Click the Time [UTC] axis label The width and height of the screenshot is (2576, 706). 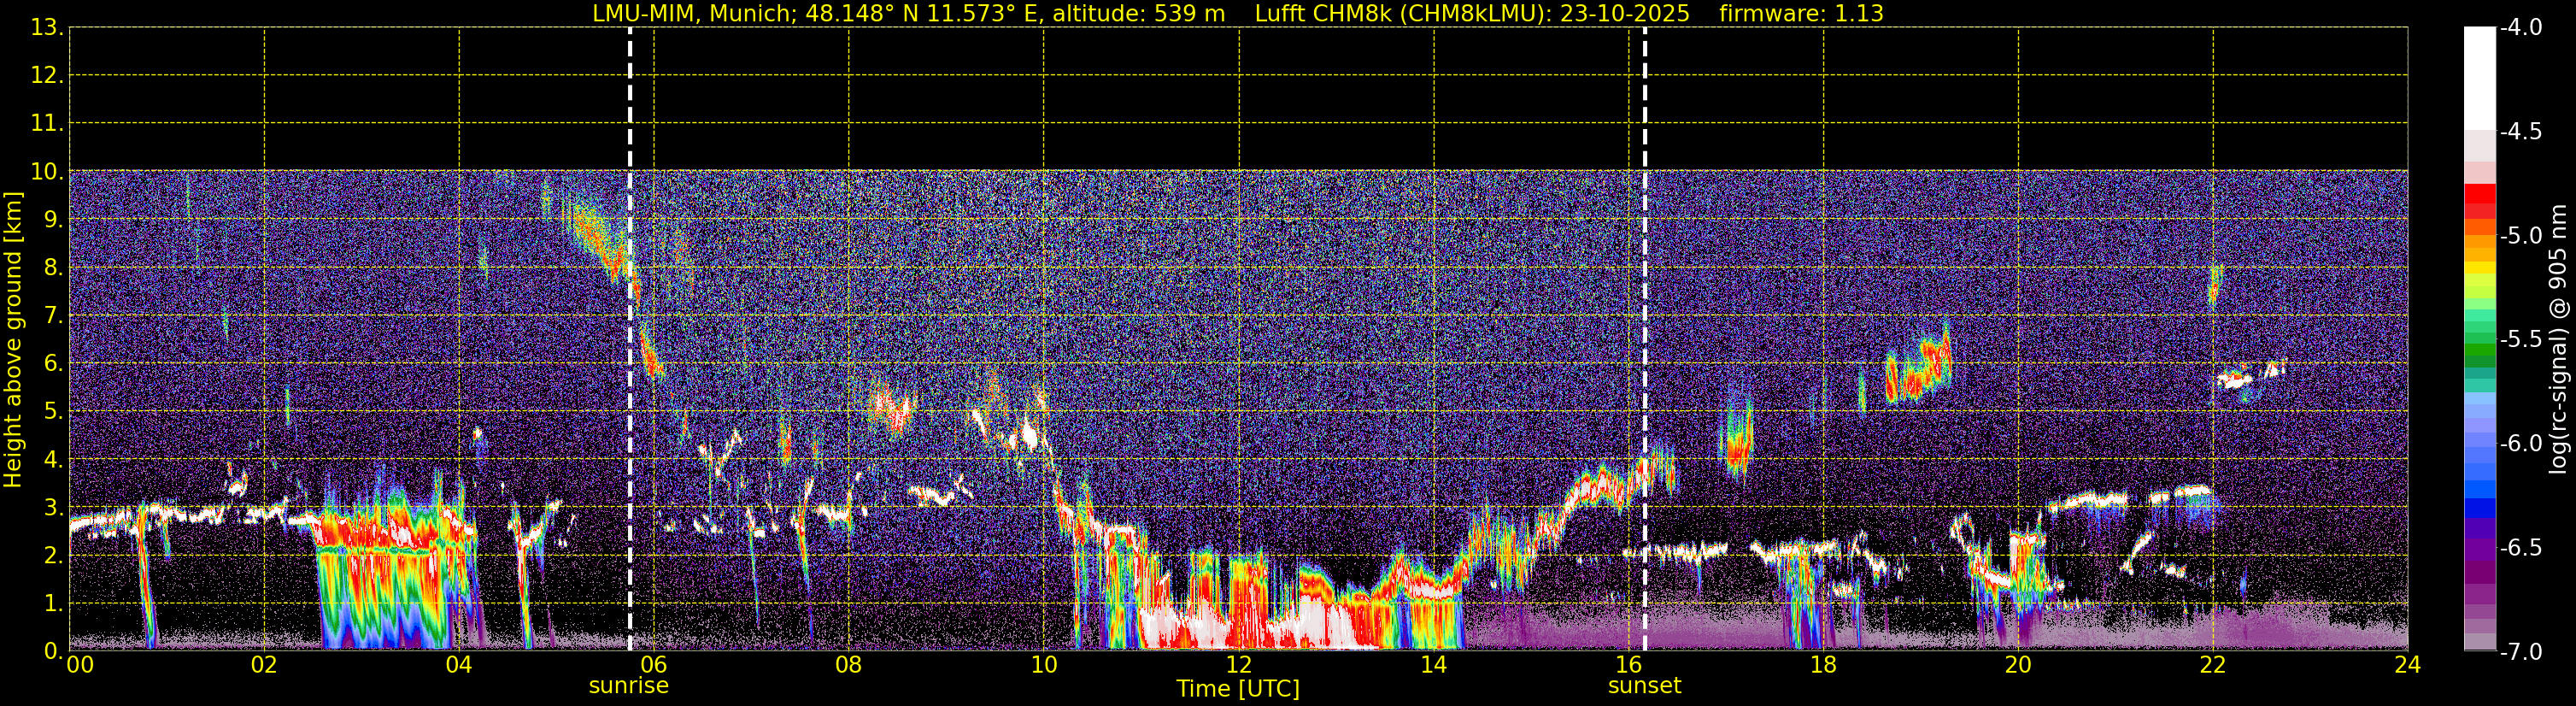(1238, 689)
